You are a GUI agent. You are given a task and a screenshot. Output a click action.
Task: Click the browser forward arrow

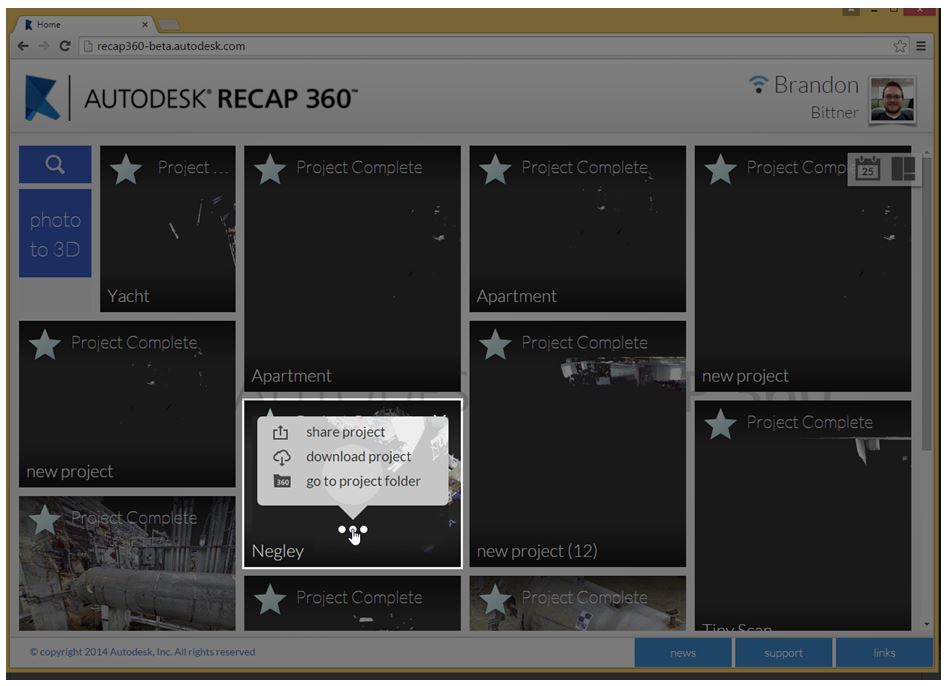point(43,46)
